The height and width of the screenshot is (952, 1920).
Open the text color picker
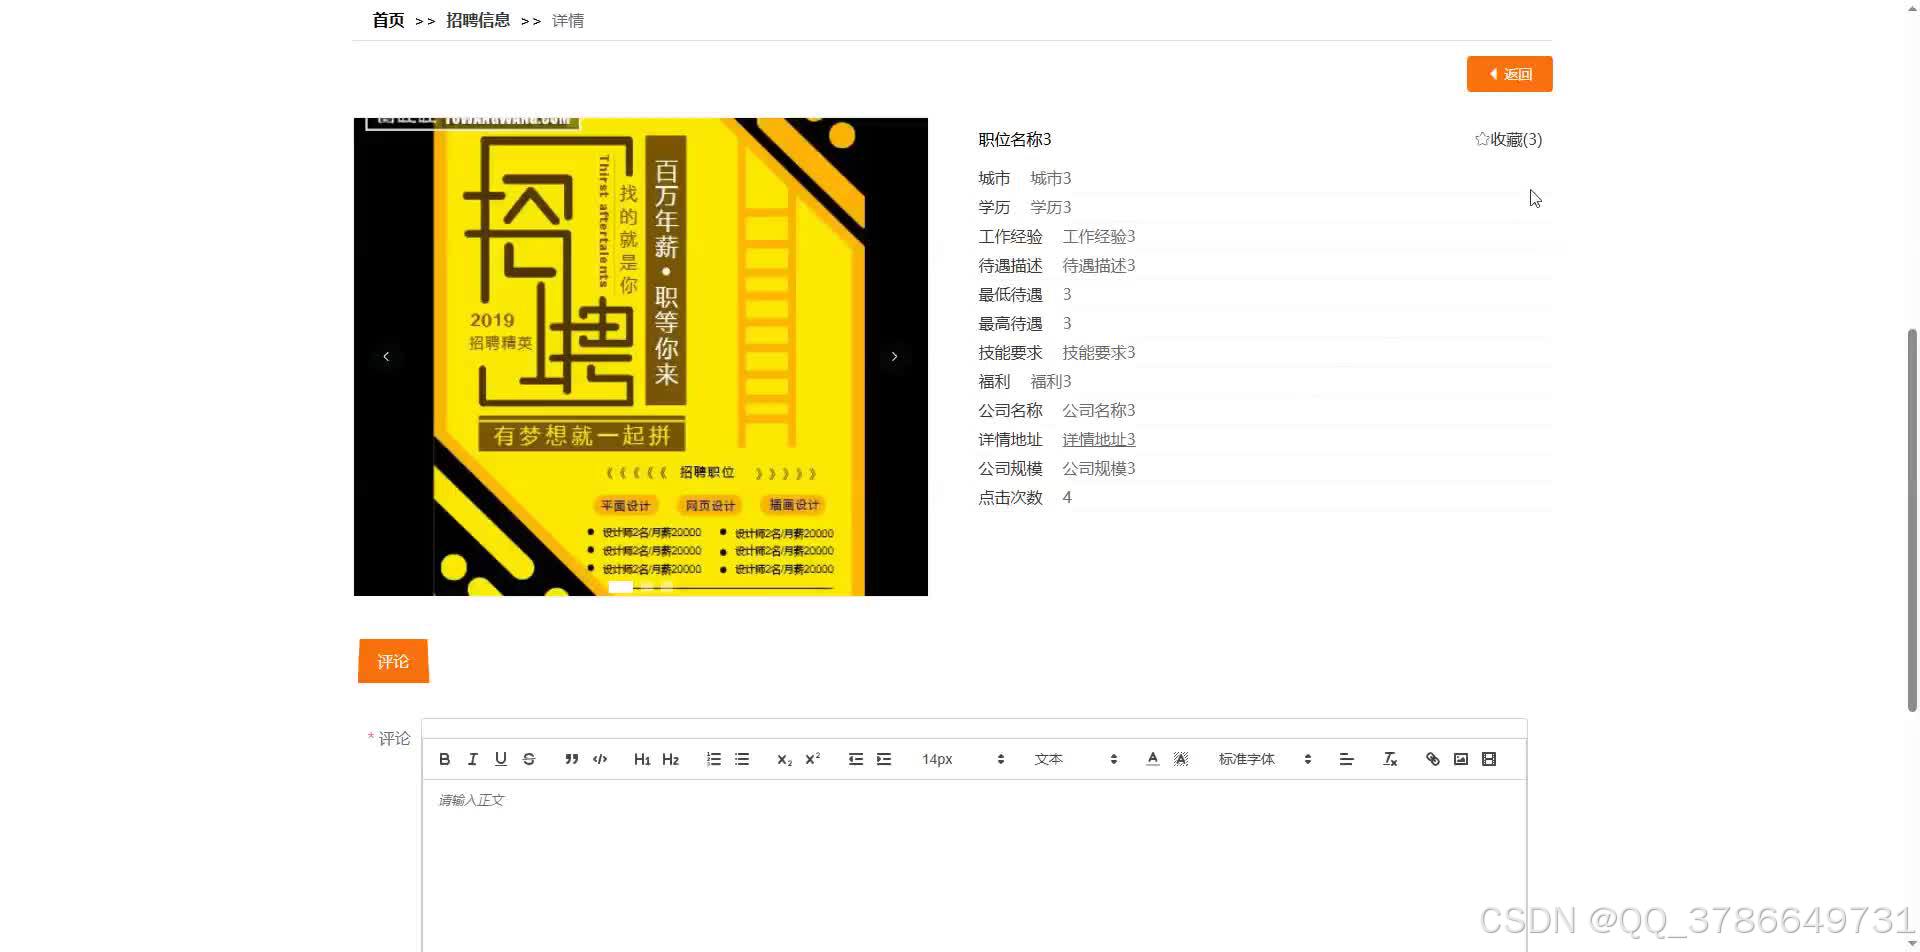pos(1153,759)
